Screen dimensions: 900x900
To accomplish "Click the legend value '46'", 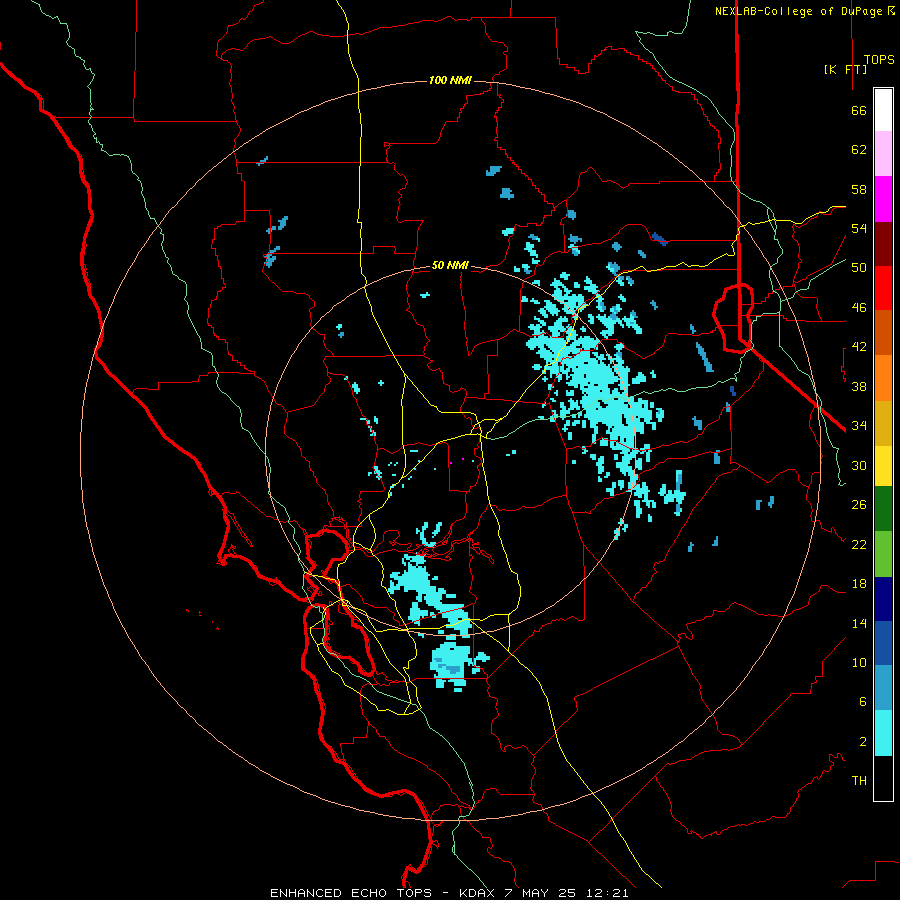I will pos(859,308).
